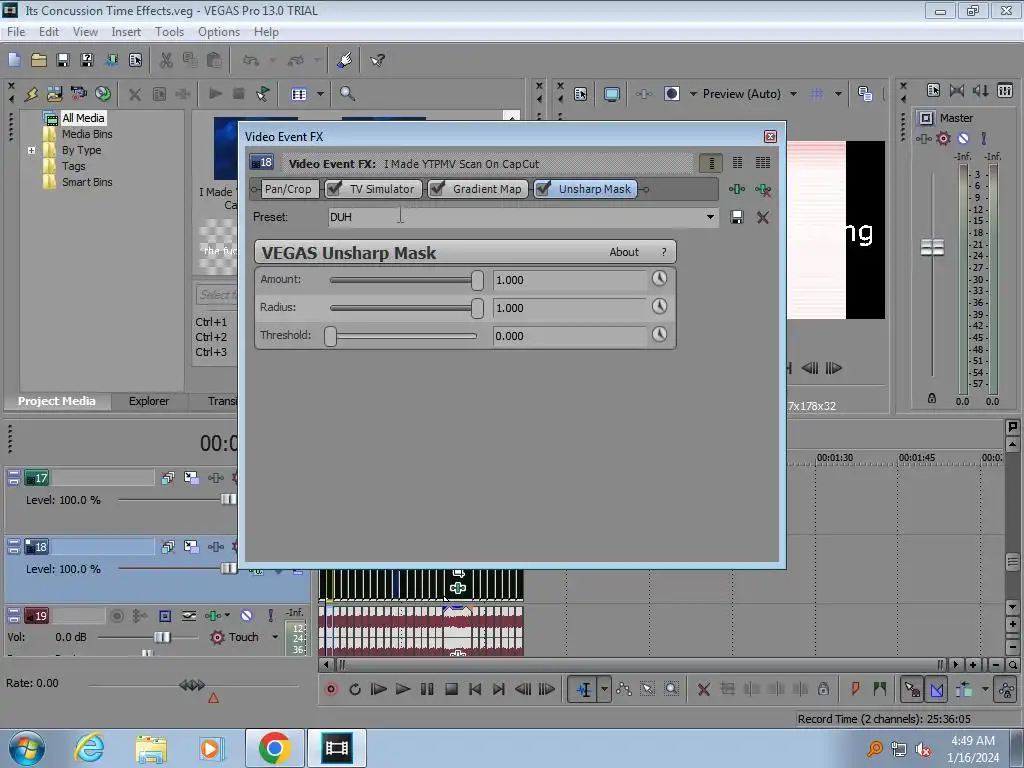The height and width of the screenshot is (768, 1024).
Task: Open plug-in chain button icon
Action: (x=737, y=189)
